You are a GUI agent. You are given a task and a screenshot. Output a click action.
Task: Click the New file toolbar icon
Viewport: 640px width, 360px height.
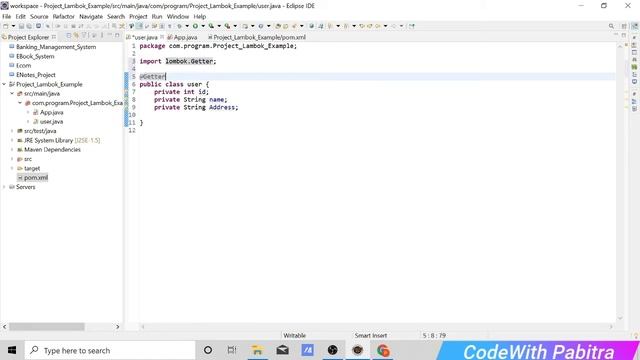click(x=6, y=26)
